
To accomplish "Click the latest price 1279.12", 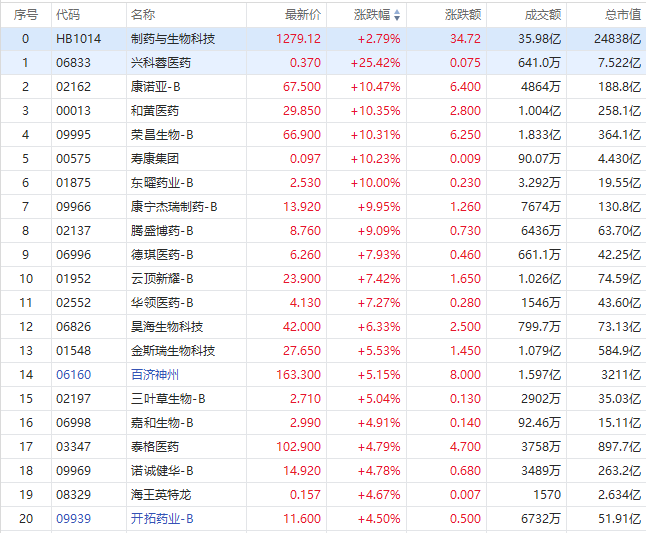I will tap(298, 39).
